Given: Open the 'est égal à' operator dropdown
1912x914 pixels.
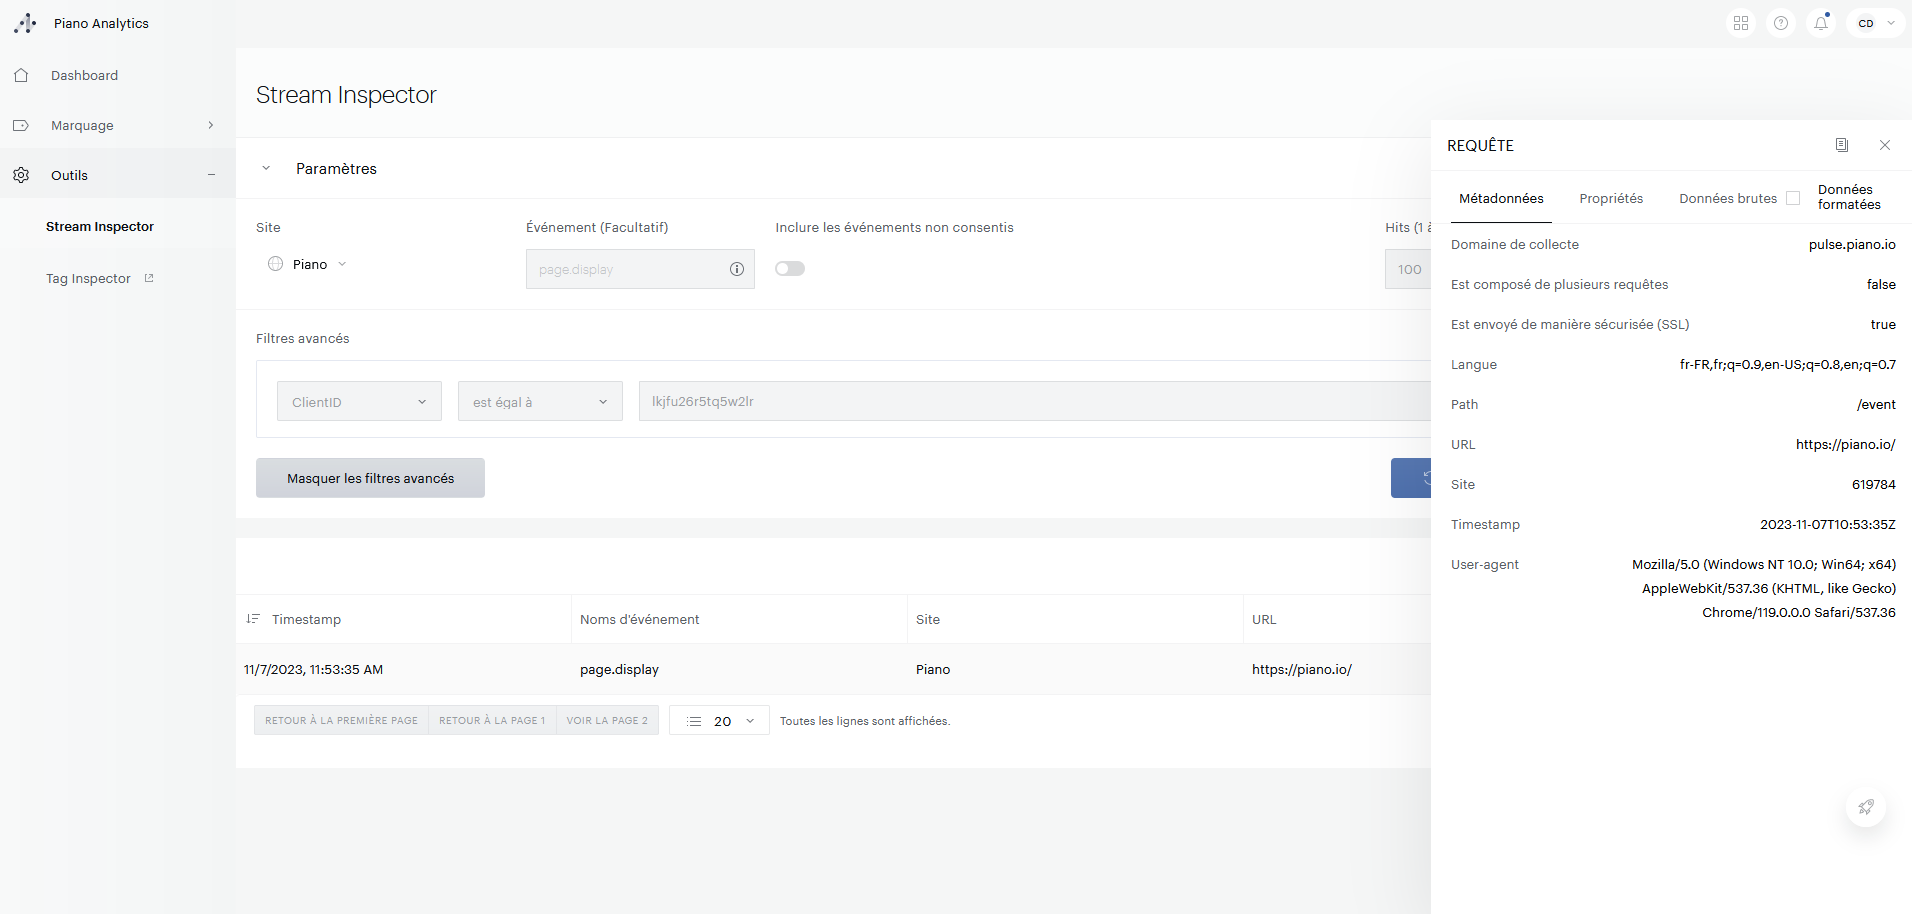Looking at the screenshot, I should 540,402.
